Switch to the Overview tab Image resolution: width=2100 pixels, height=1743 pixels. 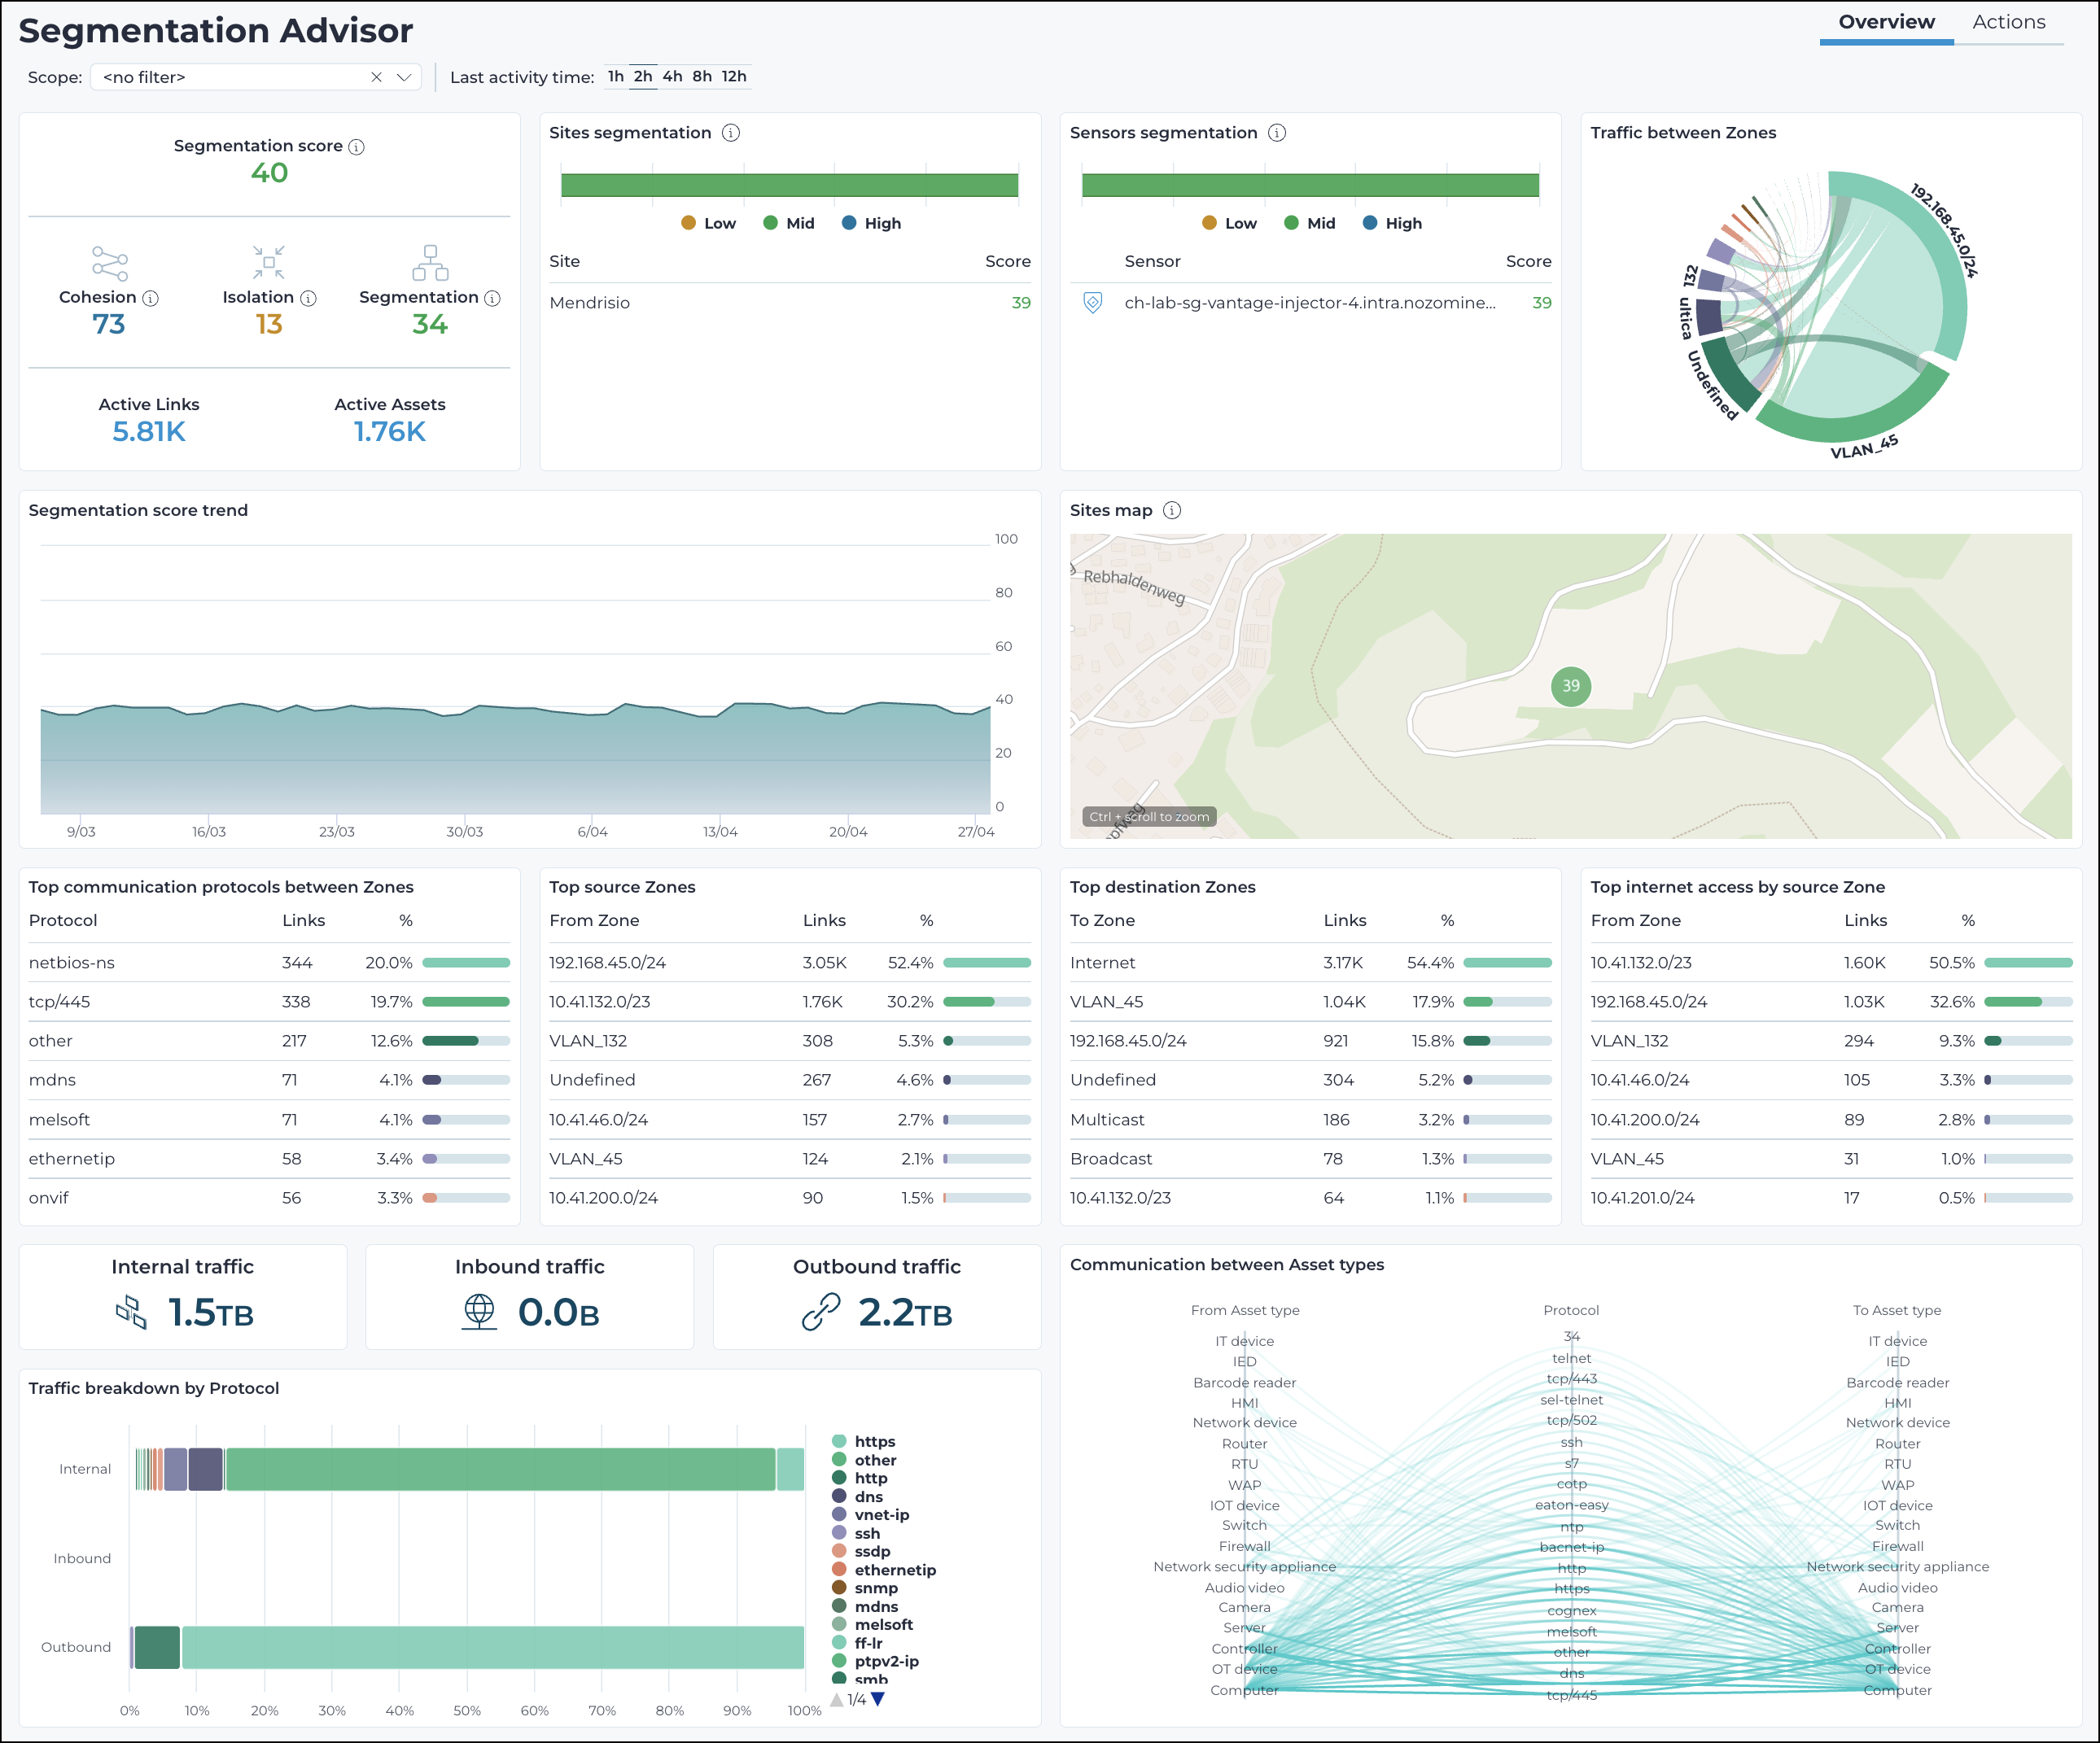(1886, 22)
